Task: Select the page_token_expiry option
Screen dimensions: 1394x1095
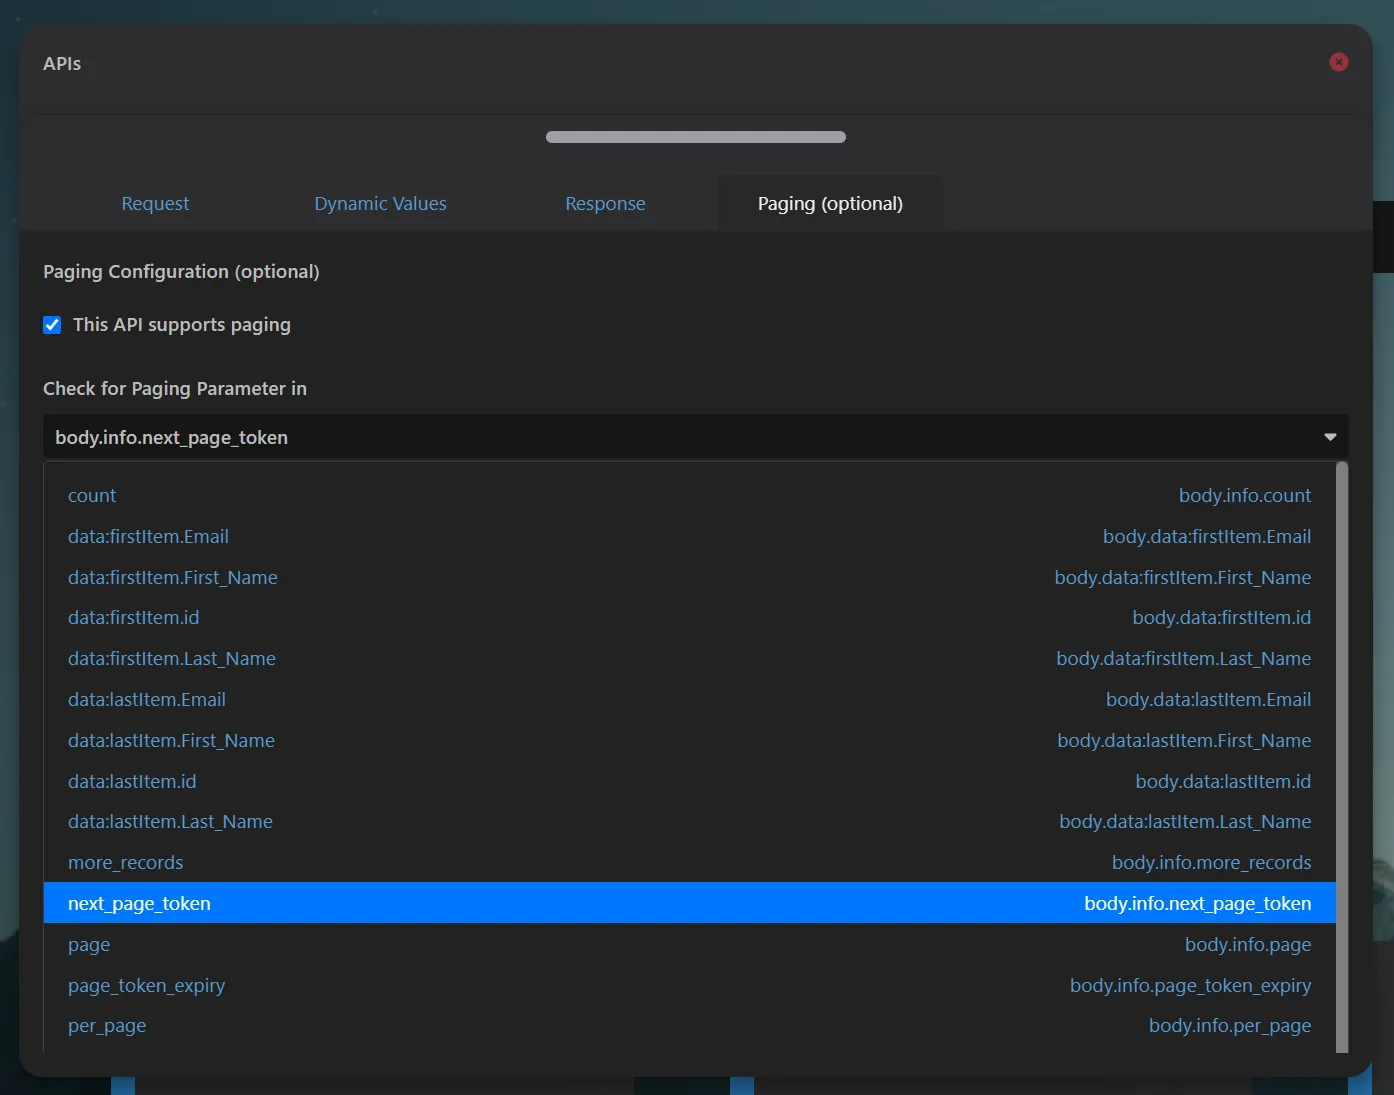Action: [x=690, y=985]
